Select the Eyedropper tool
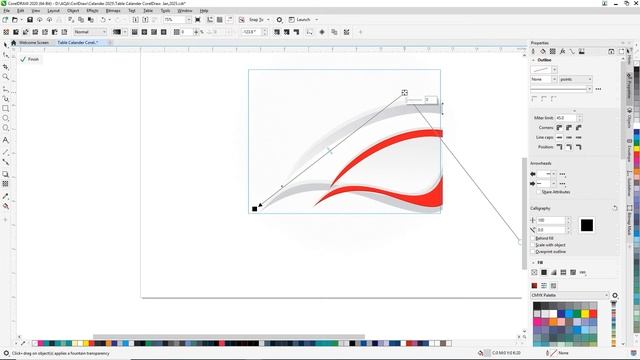Screen dimensions: 640x360 (x=6, y=196)
